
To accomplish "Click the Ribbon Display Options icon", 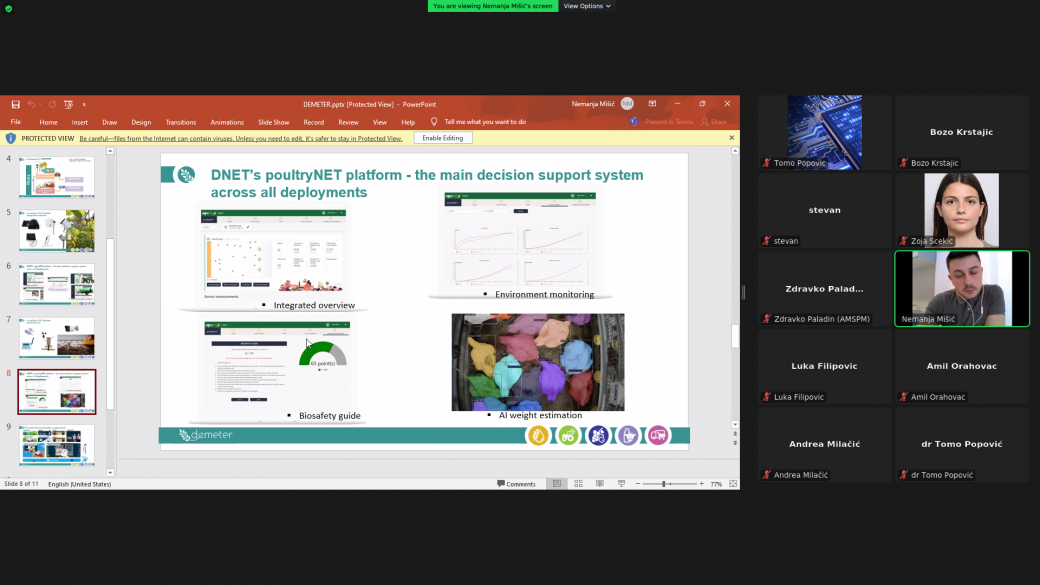I will coord(652,104).
